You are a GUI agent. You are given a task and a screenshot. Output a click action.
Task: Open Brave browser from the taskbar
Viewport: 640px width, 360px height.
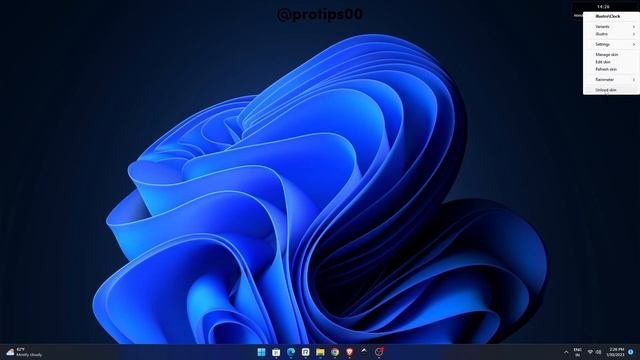click(349, 352)
